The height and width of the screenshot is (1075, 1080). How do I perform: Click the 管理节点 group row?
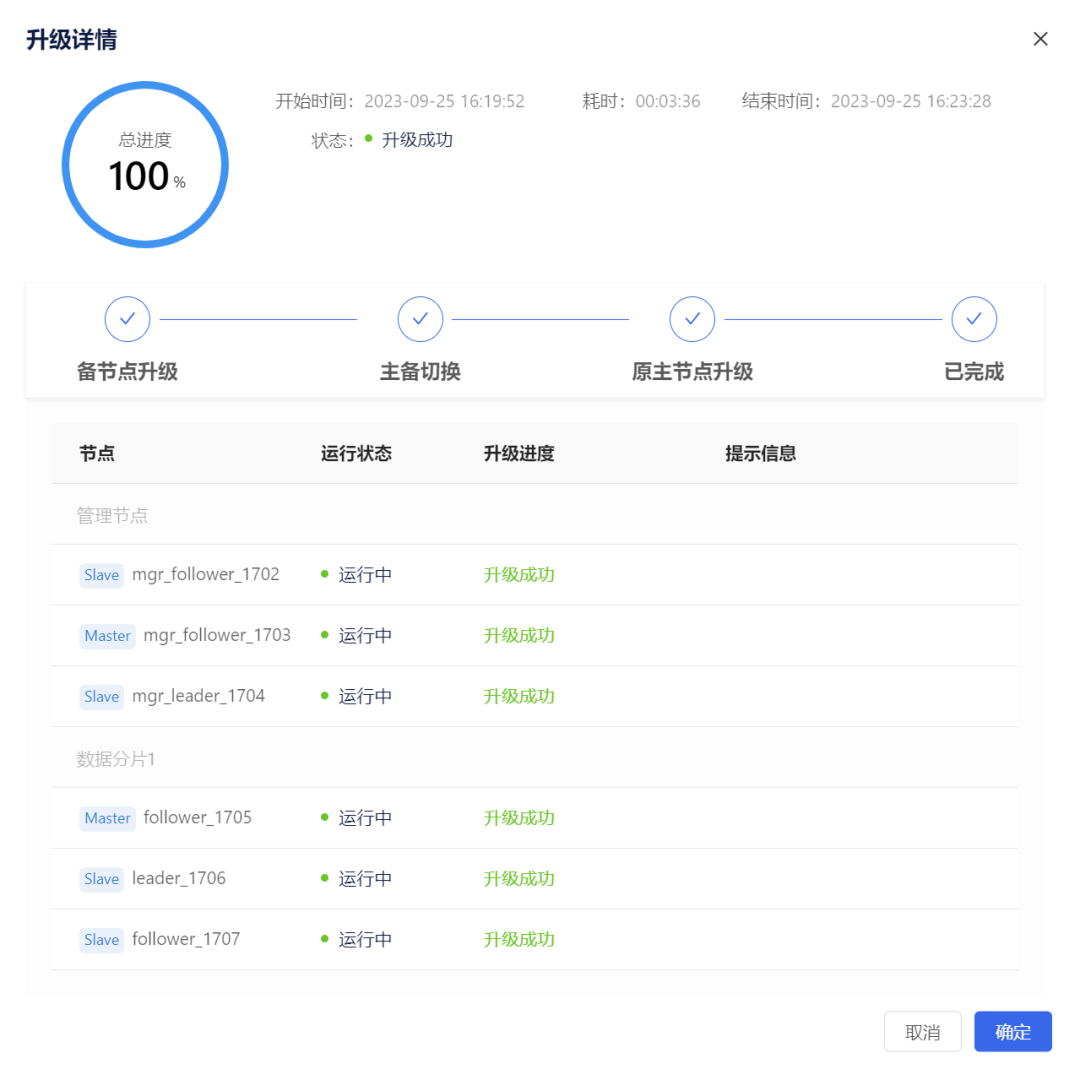pyautogui.click(x=534, y=514)
